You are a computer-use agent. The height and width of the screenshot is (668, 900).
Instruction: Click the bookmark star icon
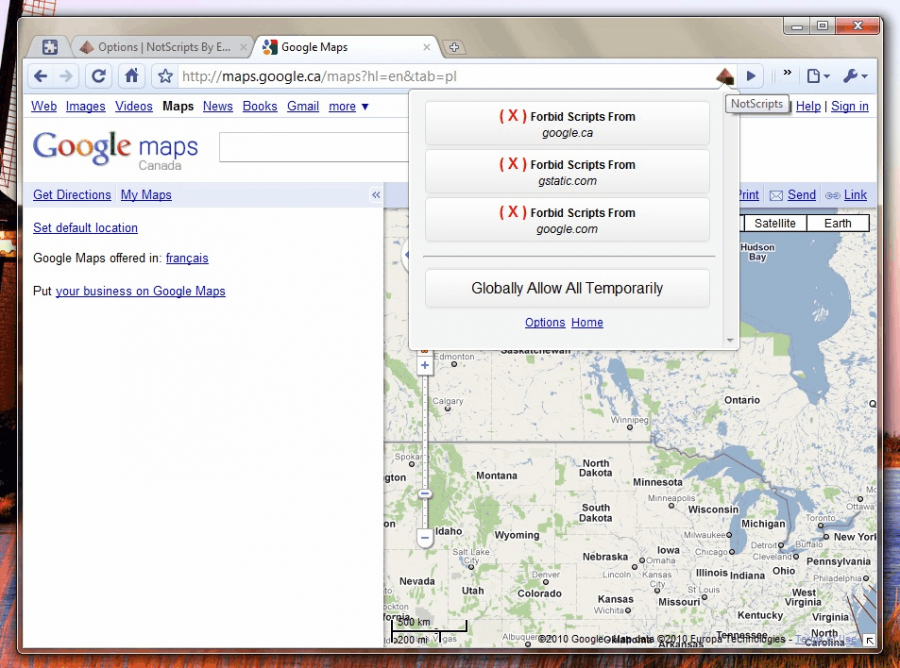coord(166,76)
